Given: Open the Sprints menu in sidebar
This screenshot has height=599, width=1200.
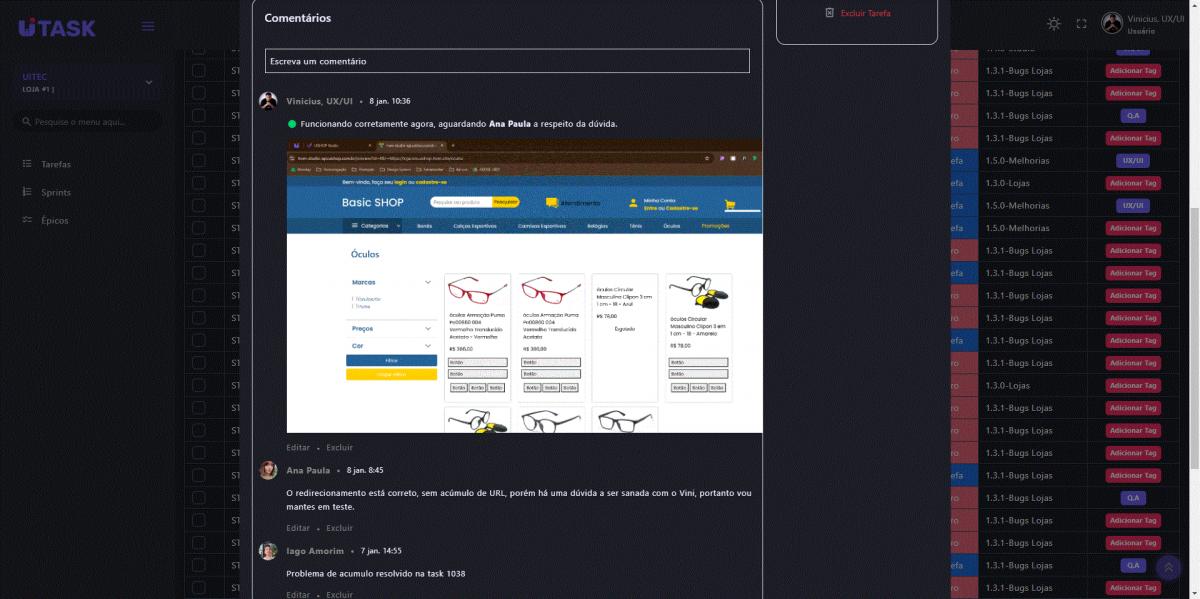Looking at the screenshot, I should coord(56,192).
